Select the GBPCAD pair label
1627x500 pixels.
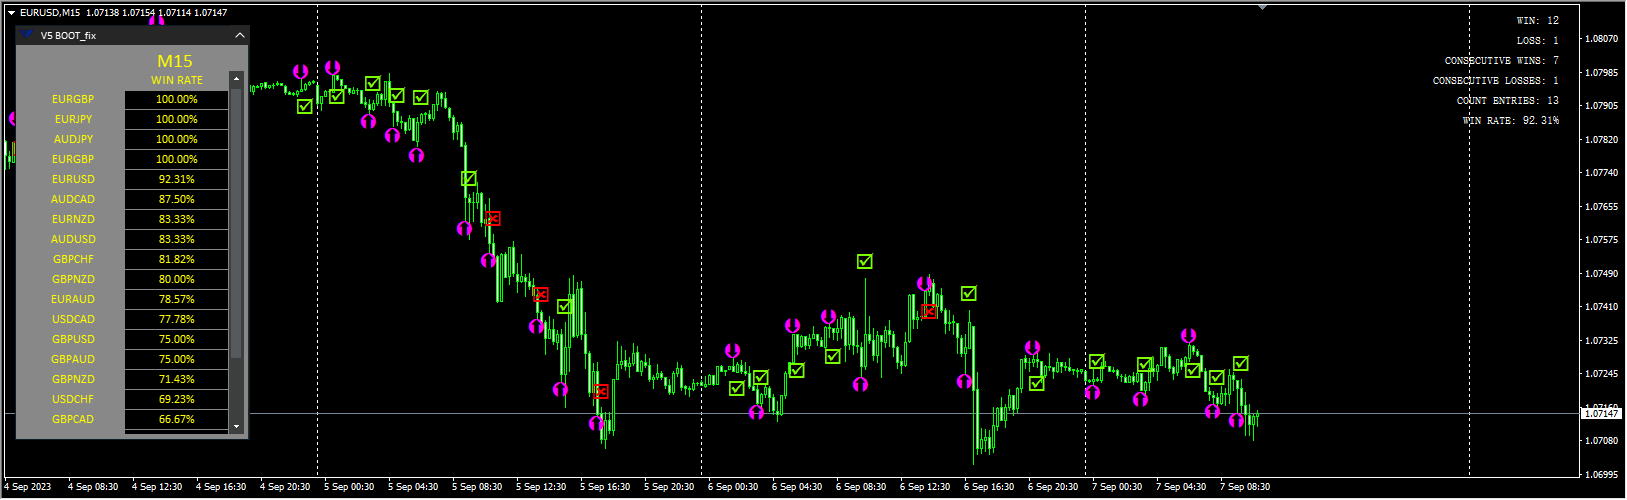click(73, 419)
